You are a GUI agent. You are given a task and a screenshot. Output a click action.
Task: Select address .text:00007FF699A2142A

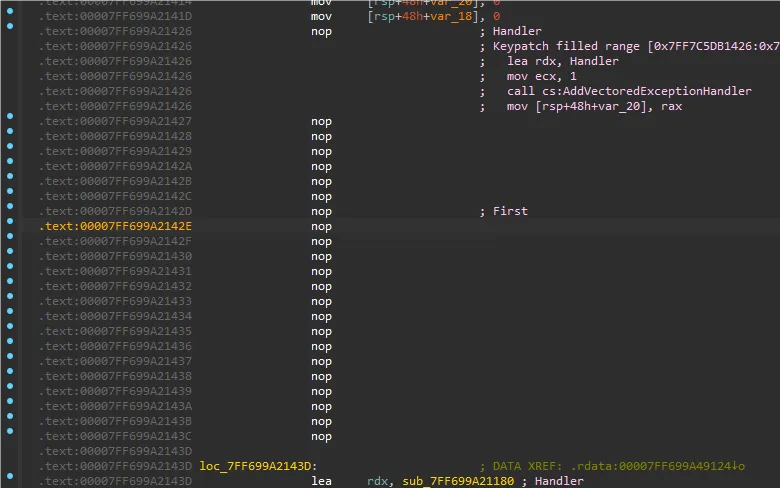pos(115,166)
